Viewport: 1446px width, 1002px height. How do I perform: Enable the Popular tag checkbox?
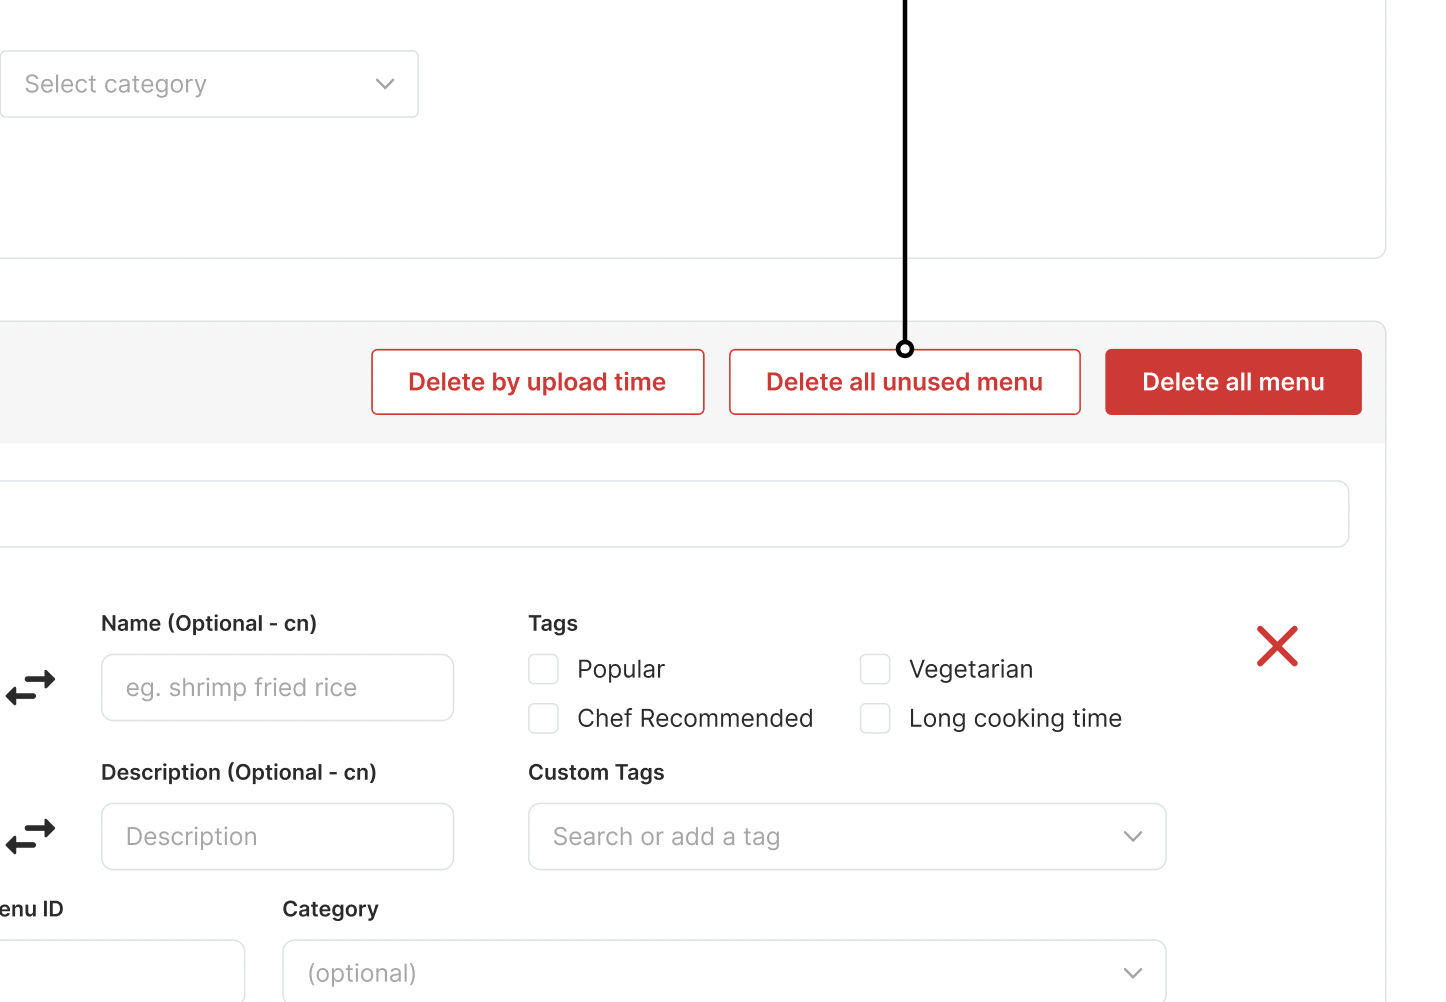(x=543, y=669)
